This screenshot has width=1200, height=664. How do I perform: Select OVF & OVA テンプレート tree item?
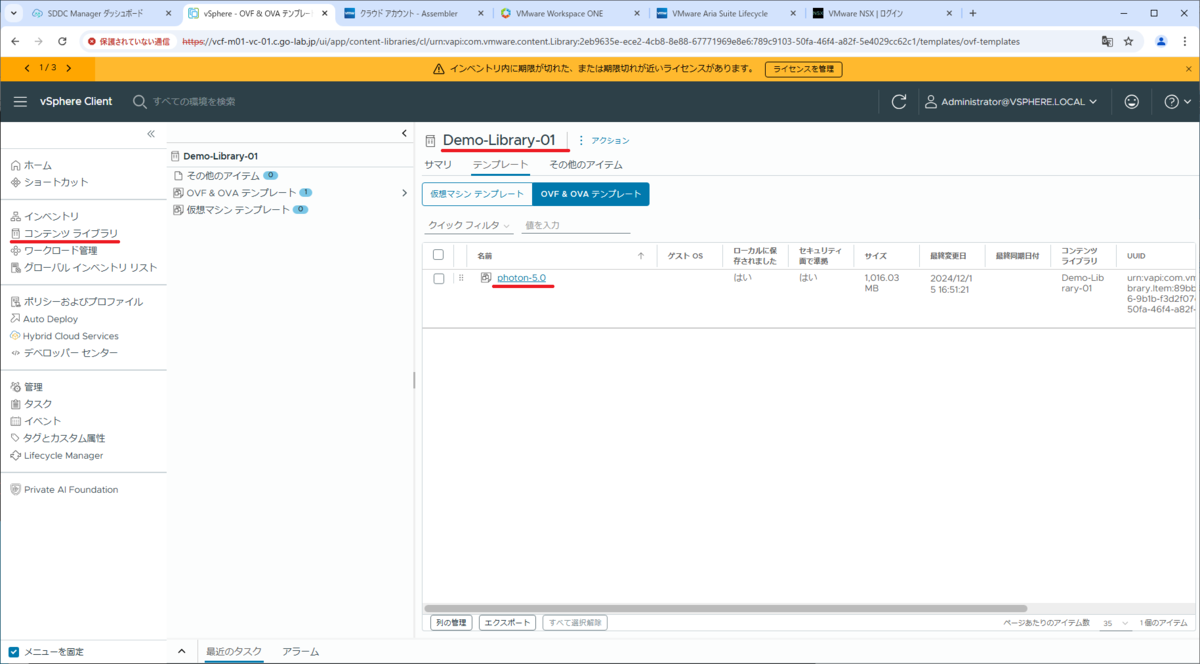pyautogui.click(x=243, y=193)
